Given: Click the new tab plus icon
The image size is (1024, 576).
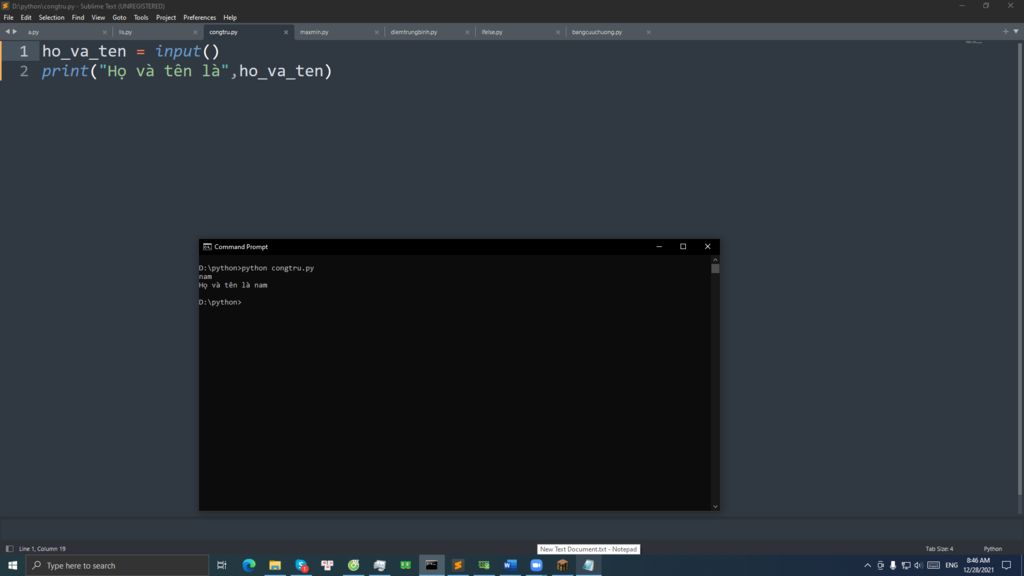Looking at the screenshot, I should pos(1006,31).
